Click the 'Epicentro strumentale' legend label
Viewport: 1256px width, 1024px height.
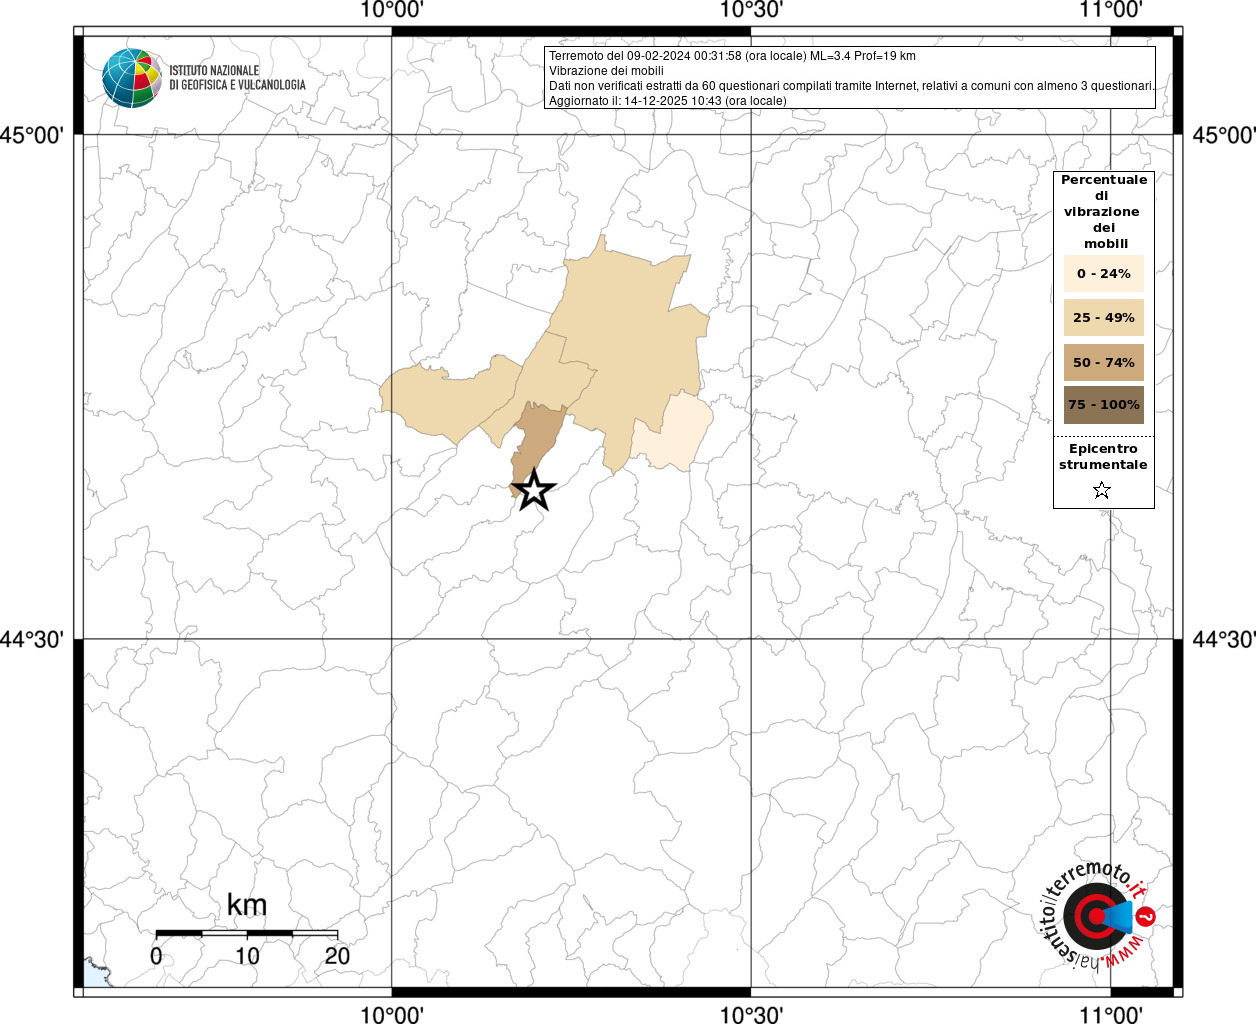coord(1103,456)
